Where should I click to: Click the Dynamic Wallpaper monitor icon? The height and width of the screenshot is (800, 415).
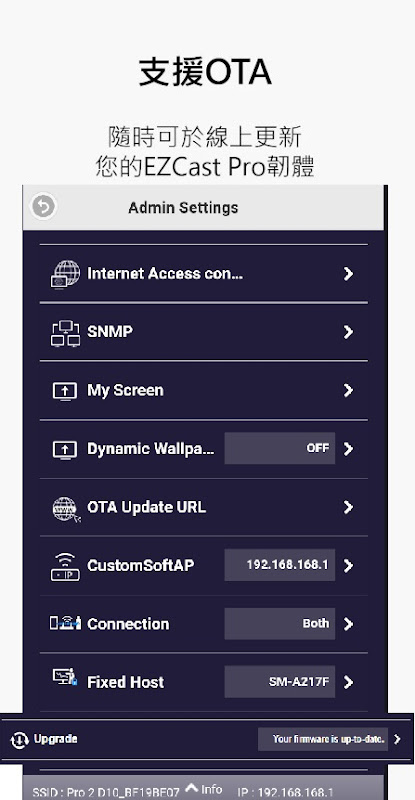point(65,449)
